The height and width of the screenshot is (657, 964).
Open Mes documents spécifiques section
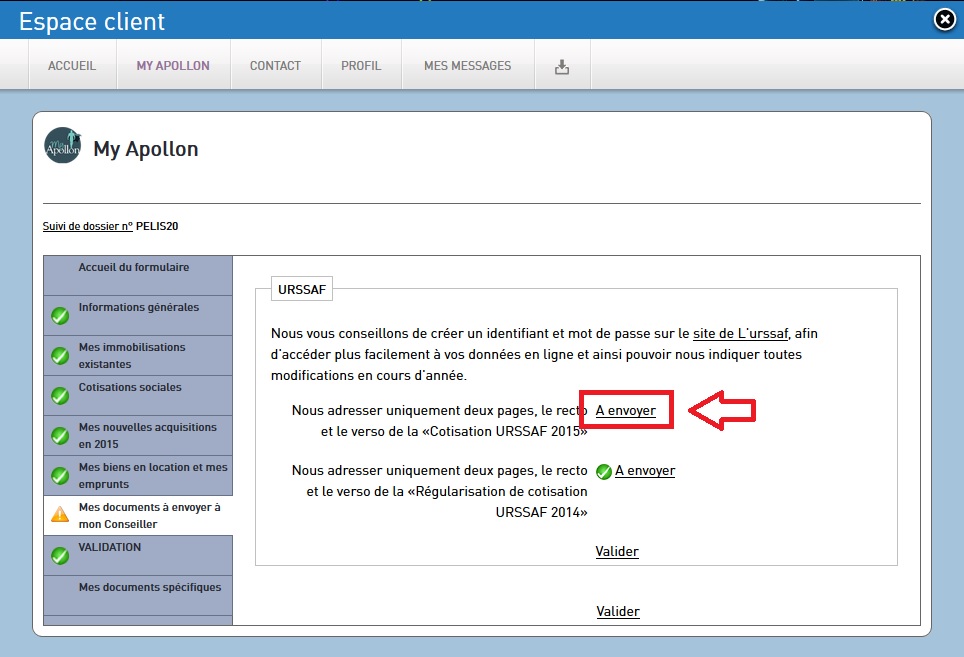point(138,595)
